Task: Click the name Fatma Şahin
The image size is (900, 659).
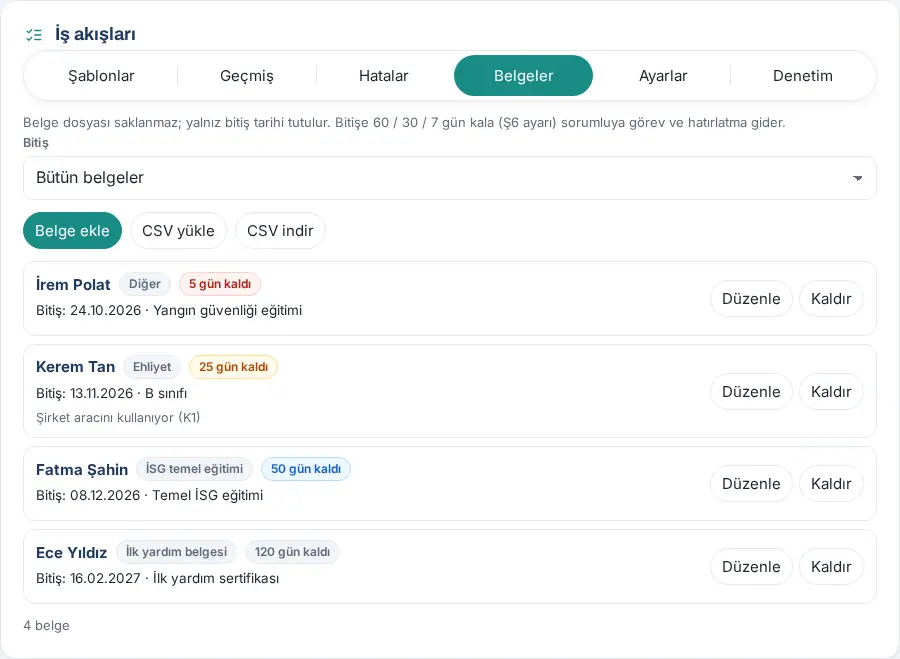Action: click(82, 470)
